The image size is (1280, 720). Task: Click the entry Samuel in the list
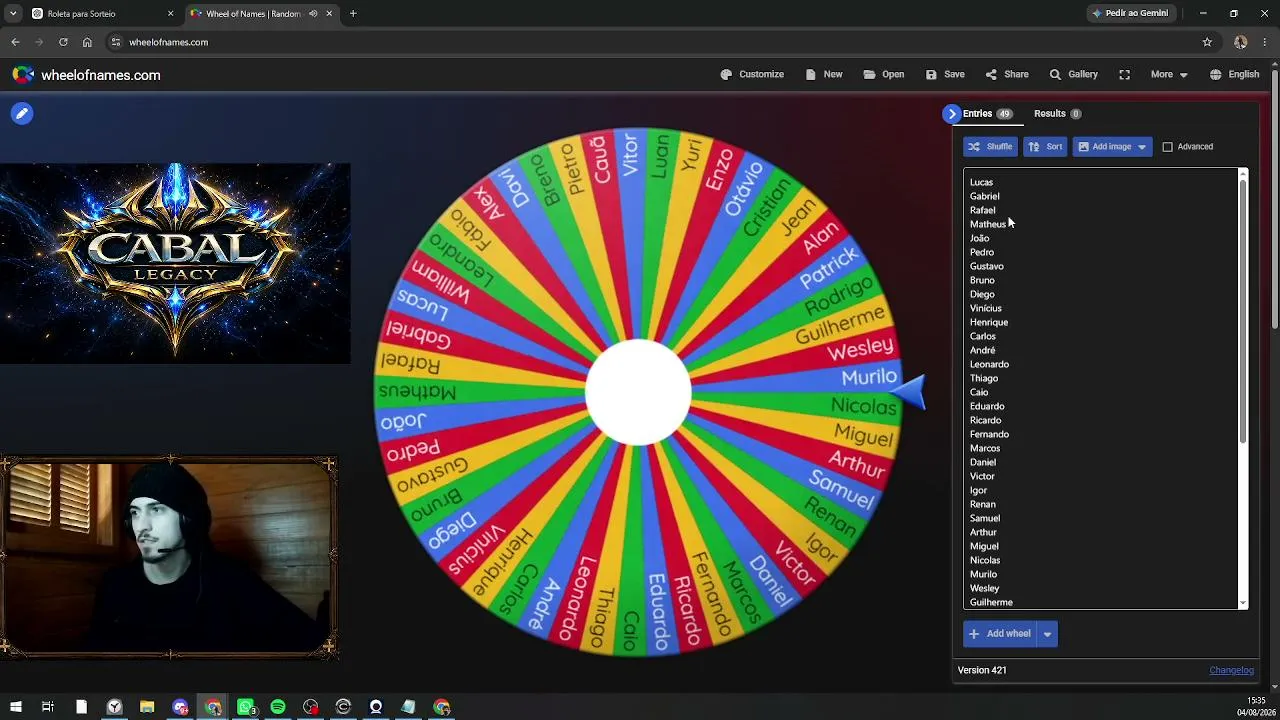[984, 519]
